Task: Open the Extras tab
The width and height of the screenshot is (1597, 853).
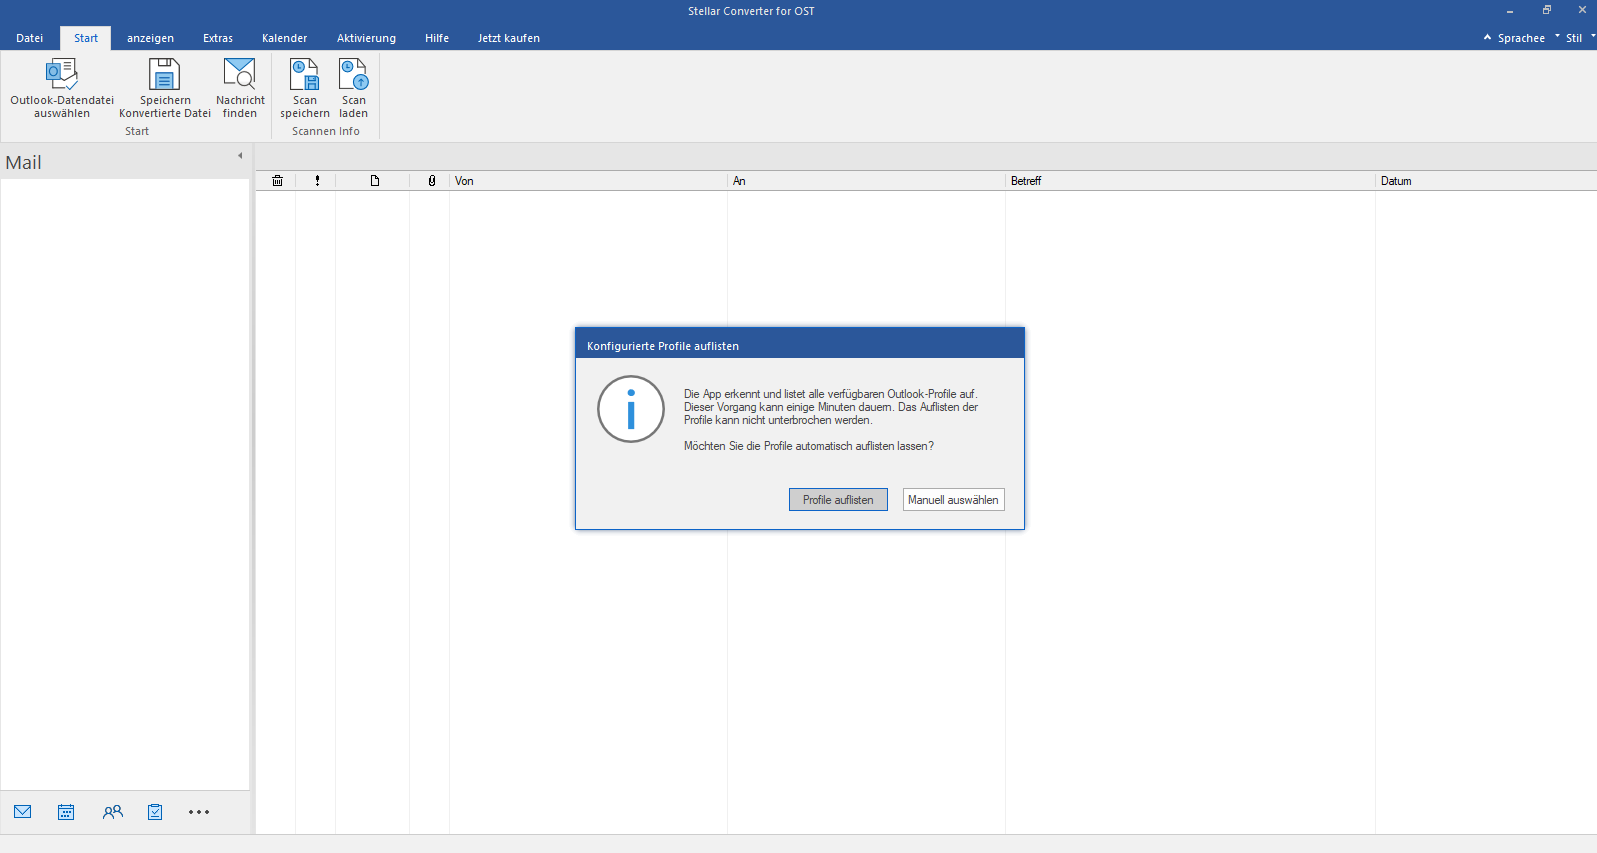Action: pyautogui.click(x=218, y=38)
